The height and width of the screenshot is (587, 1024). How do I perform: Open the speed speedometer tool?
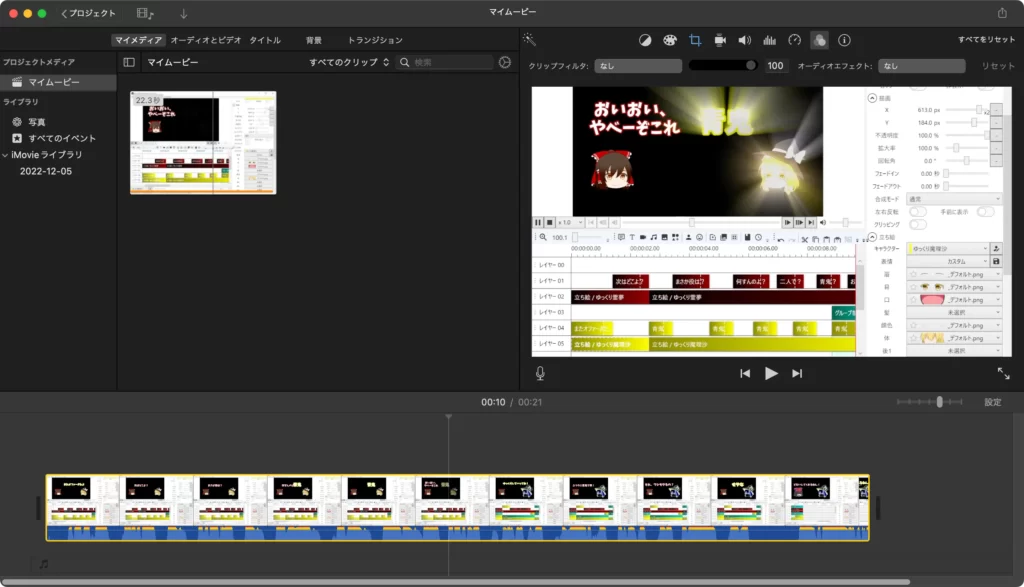point(794,40)
